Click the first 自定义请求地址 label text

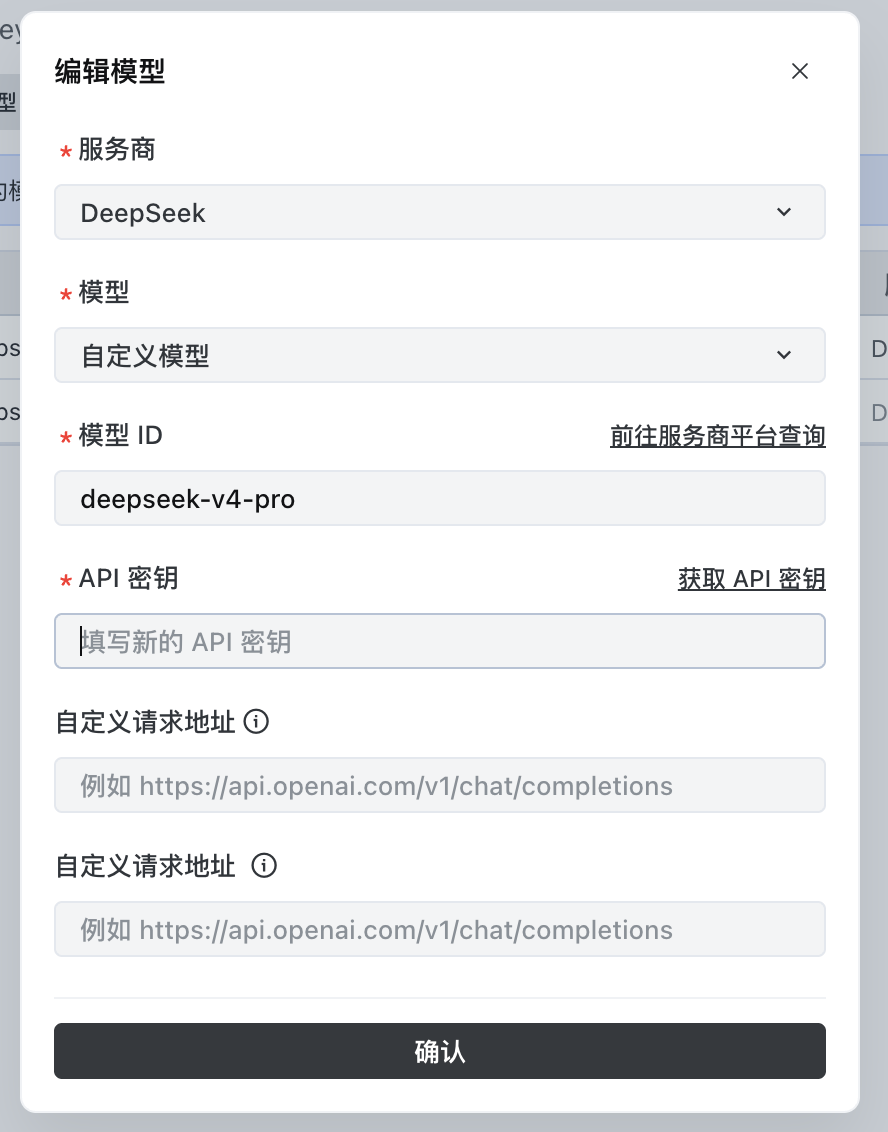[x=145, y=722]
